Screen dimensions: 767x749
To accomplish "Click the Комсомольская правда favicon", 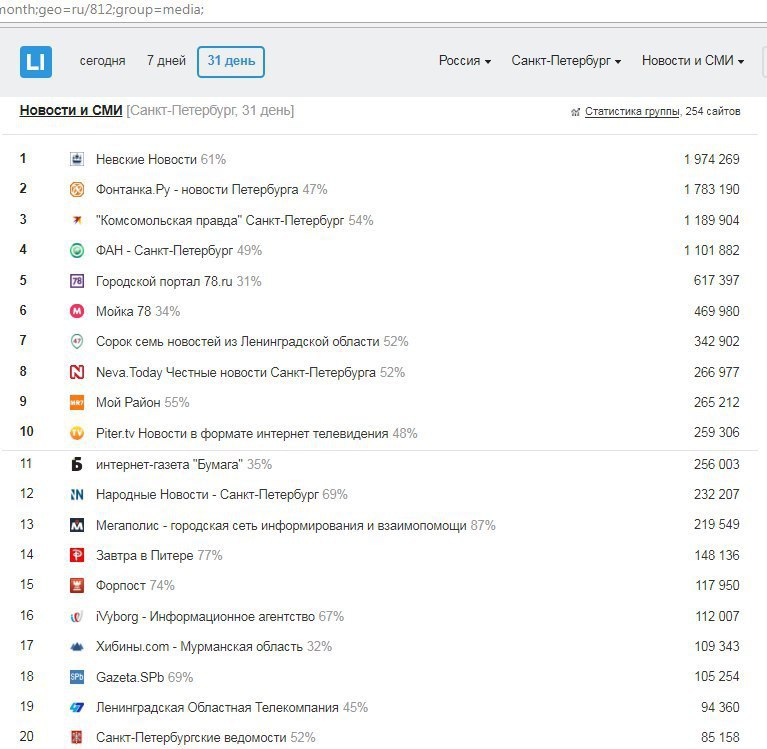I will pyautogui.click(x=77, y=220).
